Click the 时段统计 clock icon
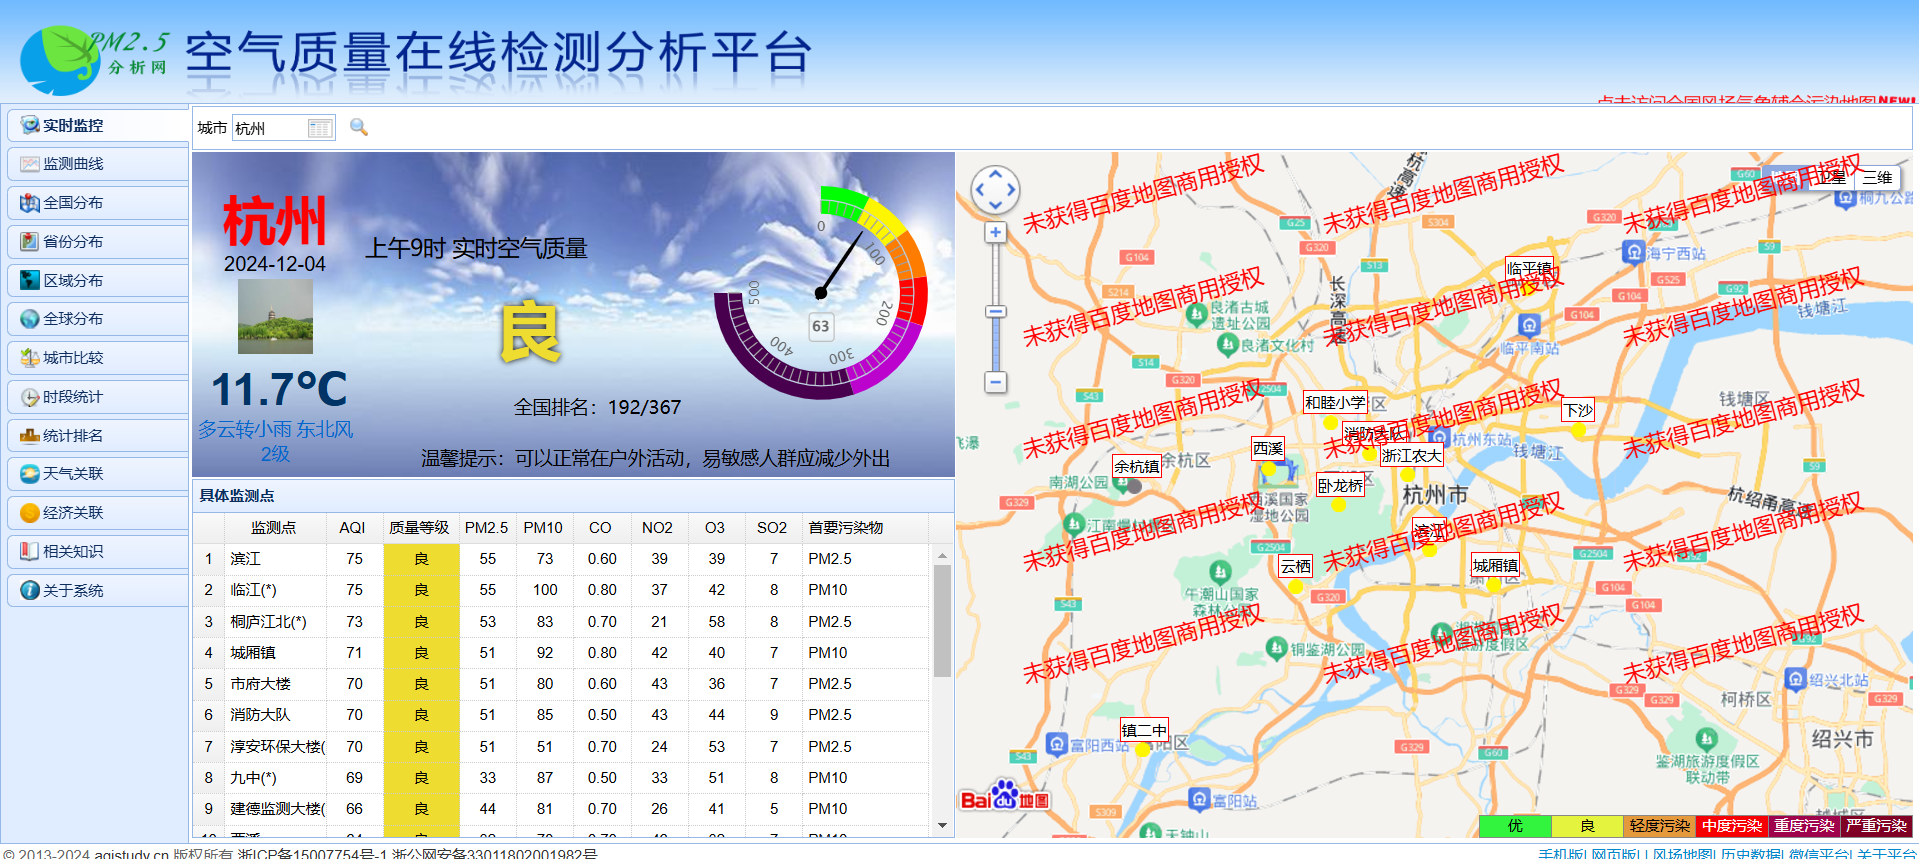 click(30, 397)
